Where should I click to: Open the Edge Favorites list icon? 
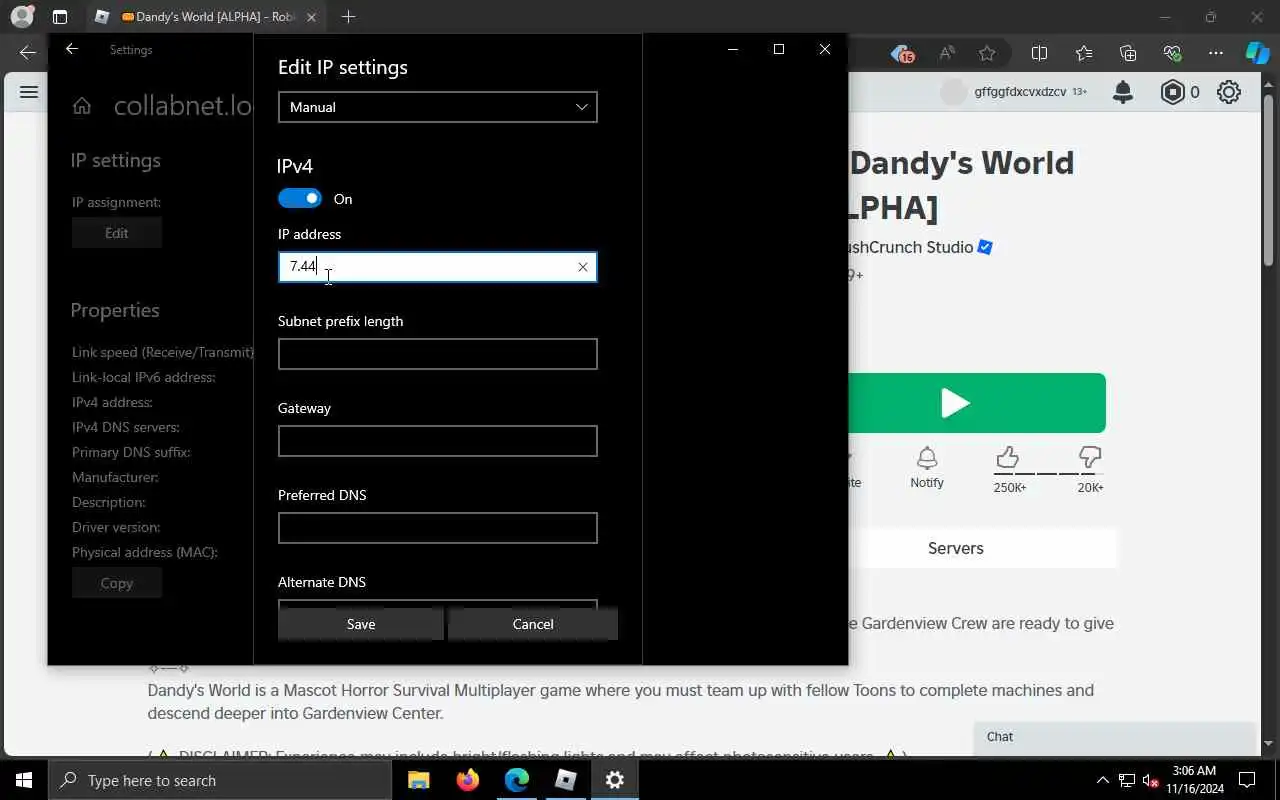(x=1084, y=53)
